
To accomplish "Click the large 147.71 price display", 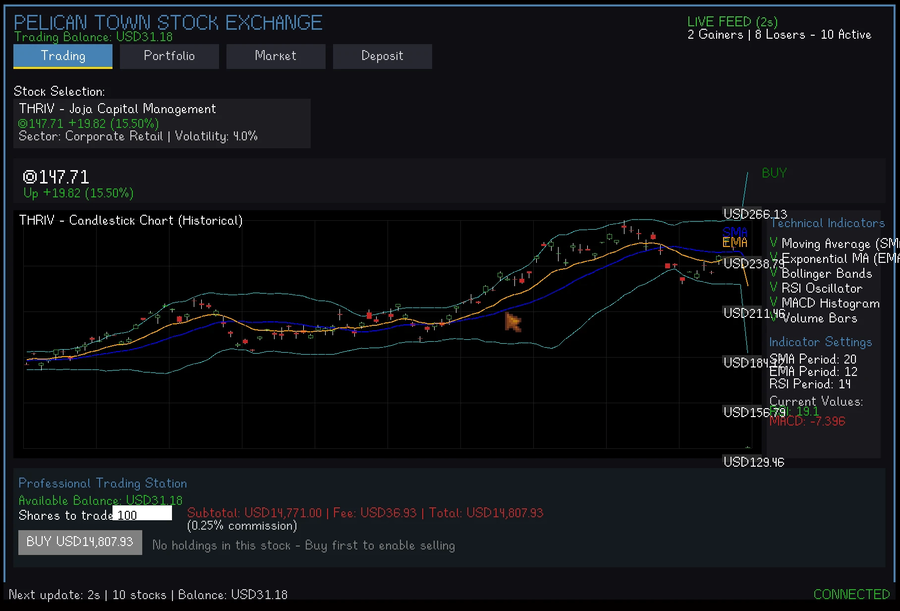I will pyautogui.click(x=56, y=177).
